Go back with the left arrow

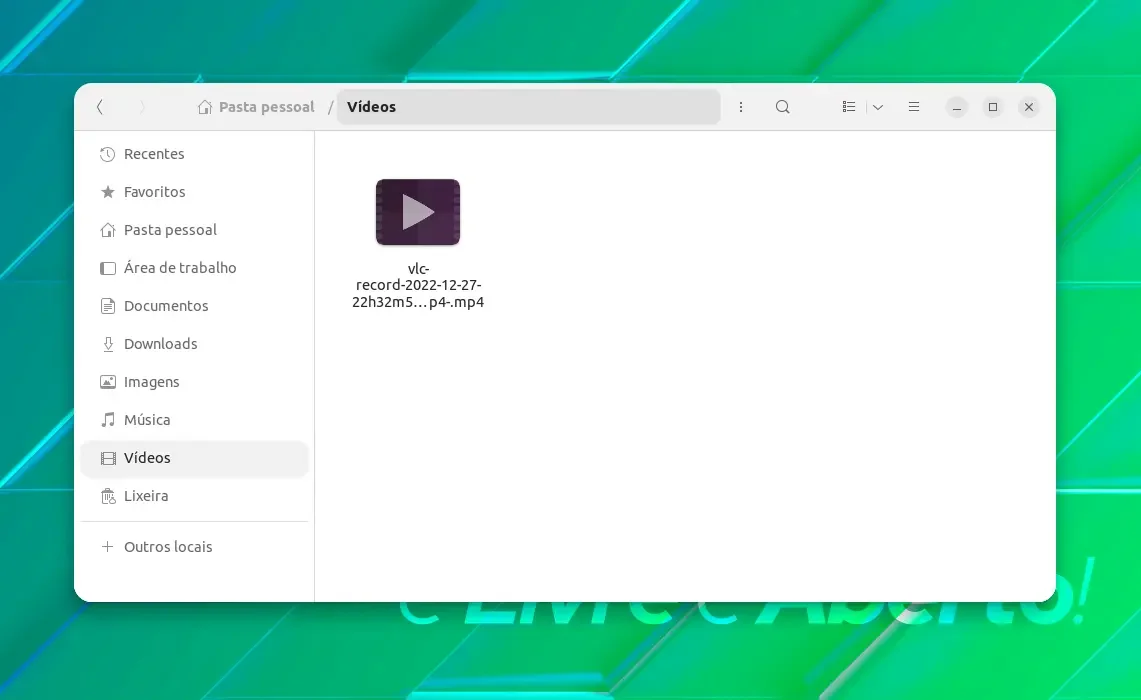[100, 107]
